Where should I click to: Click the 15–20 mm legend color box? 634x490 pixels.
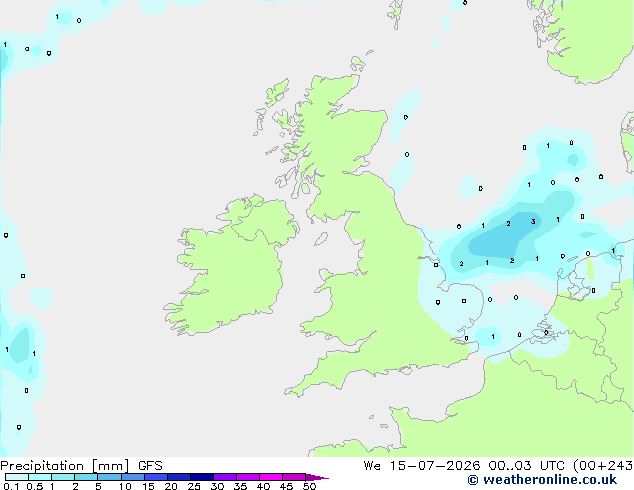(x=155, y=477)
